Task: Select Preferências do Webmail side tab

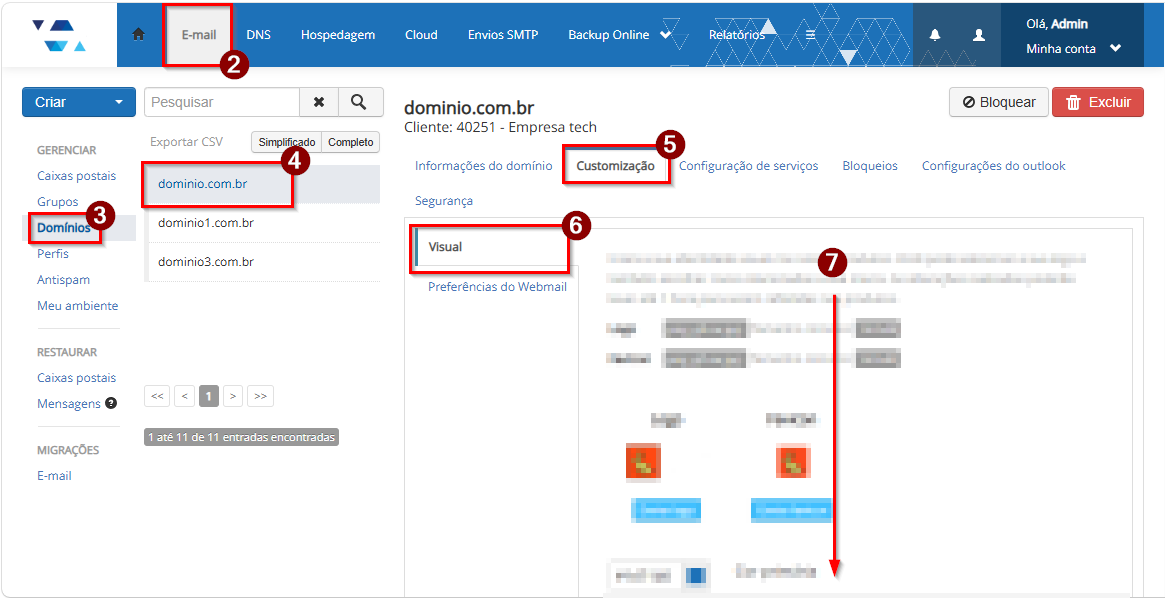Action: coord(497,286)
